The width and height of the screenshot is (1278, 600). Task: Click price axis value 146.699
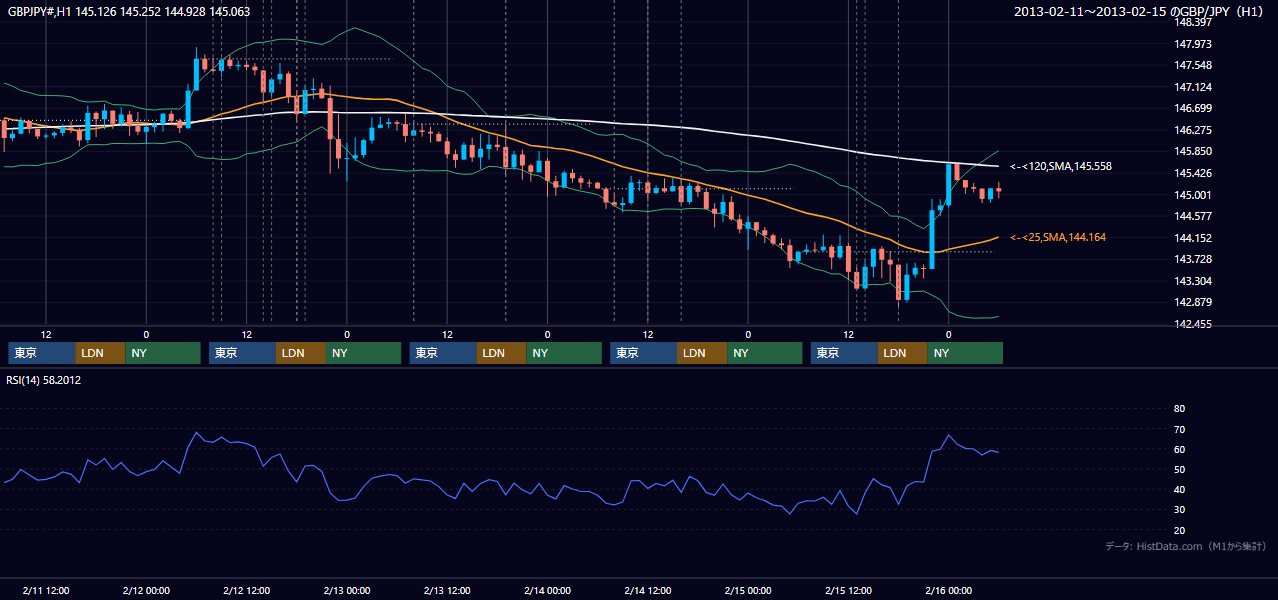tap(1193, 108)
